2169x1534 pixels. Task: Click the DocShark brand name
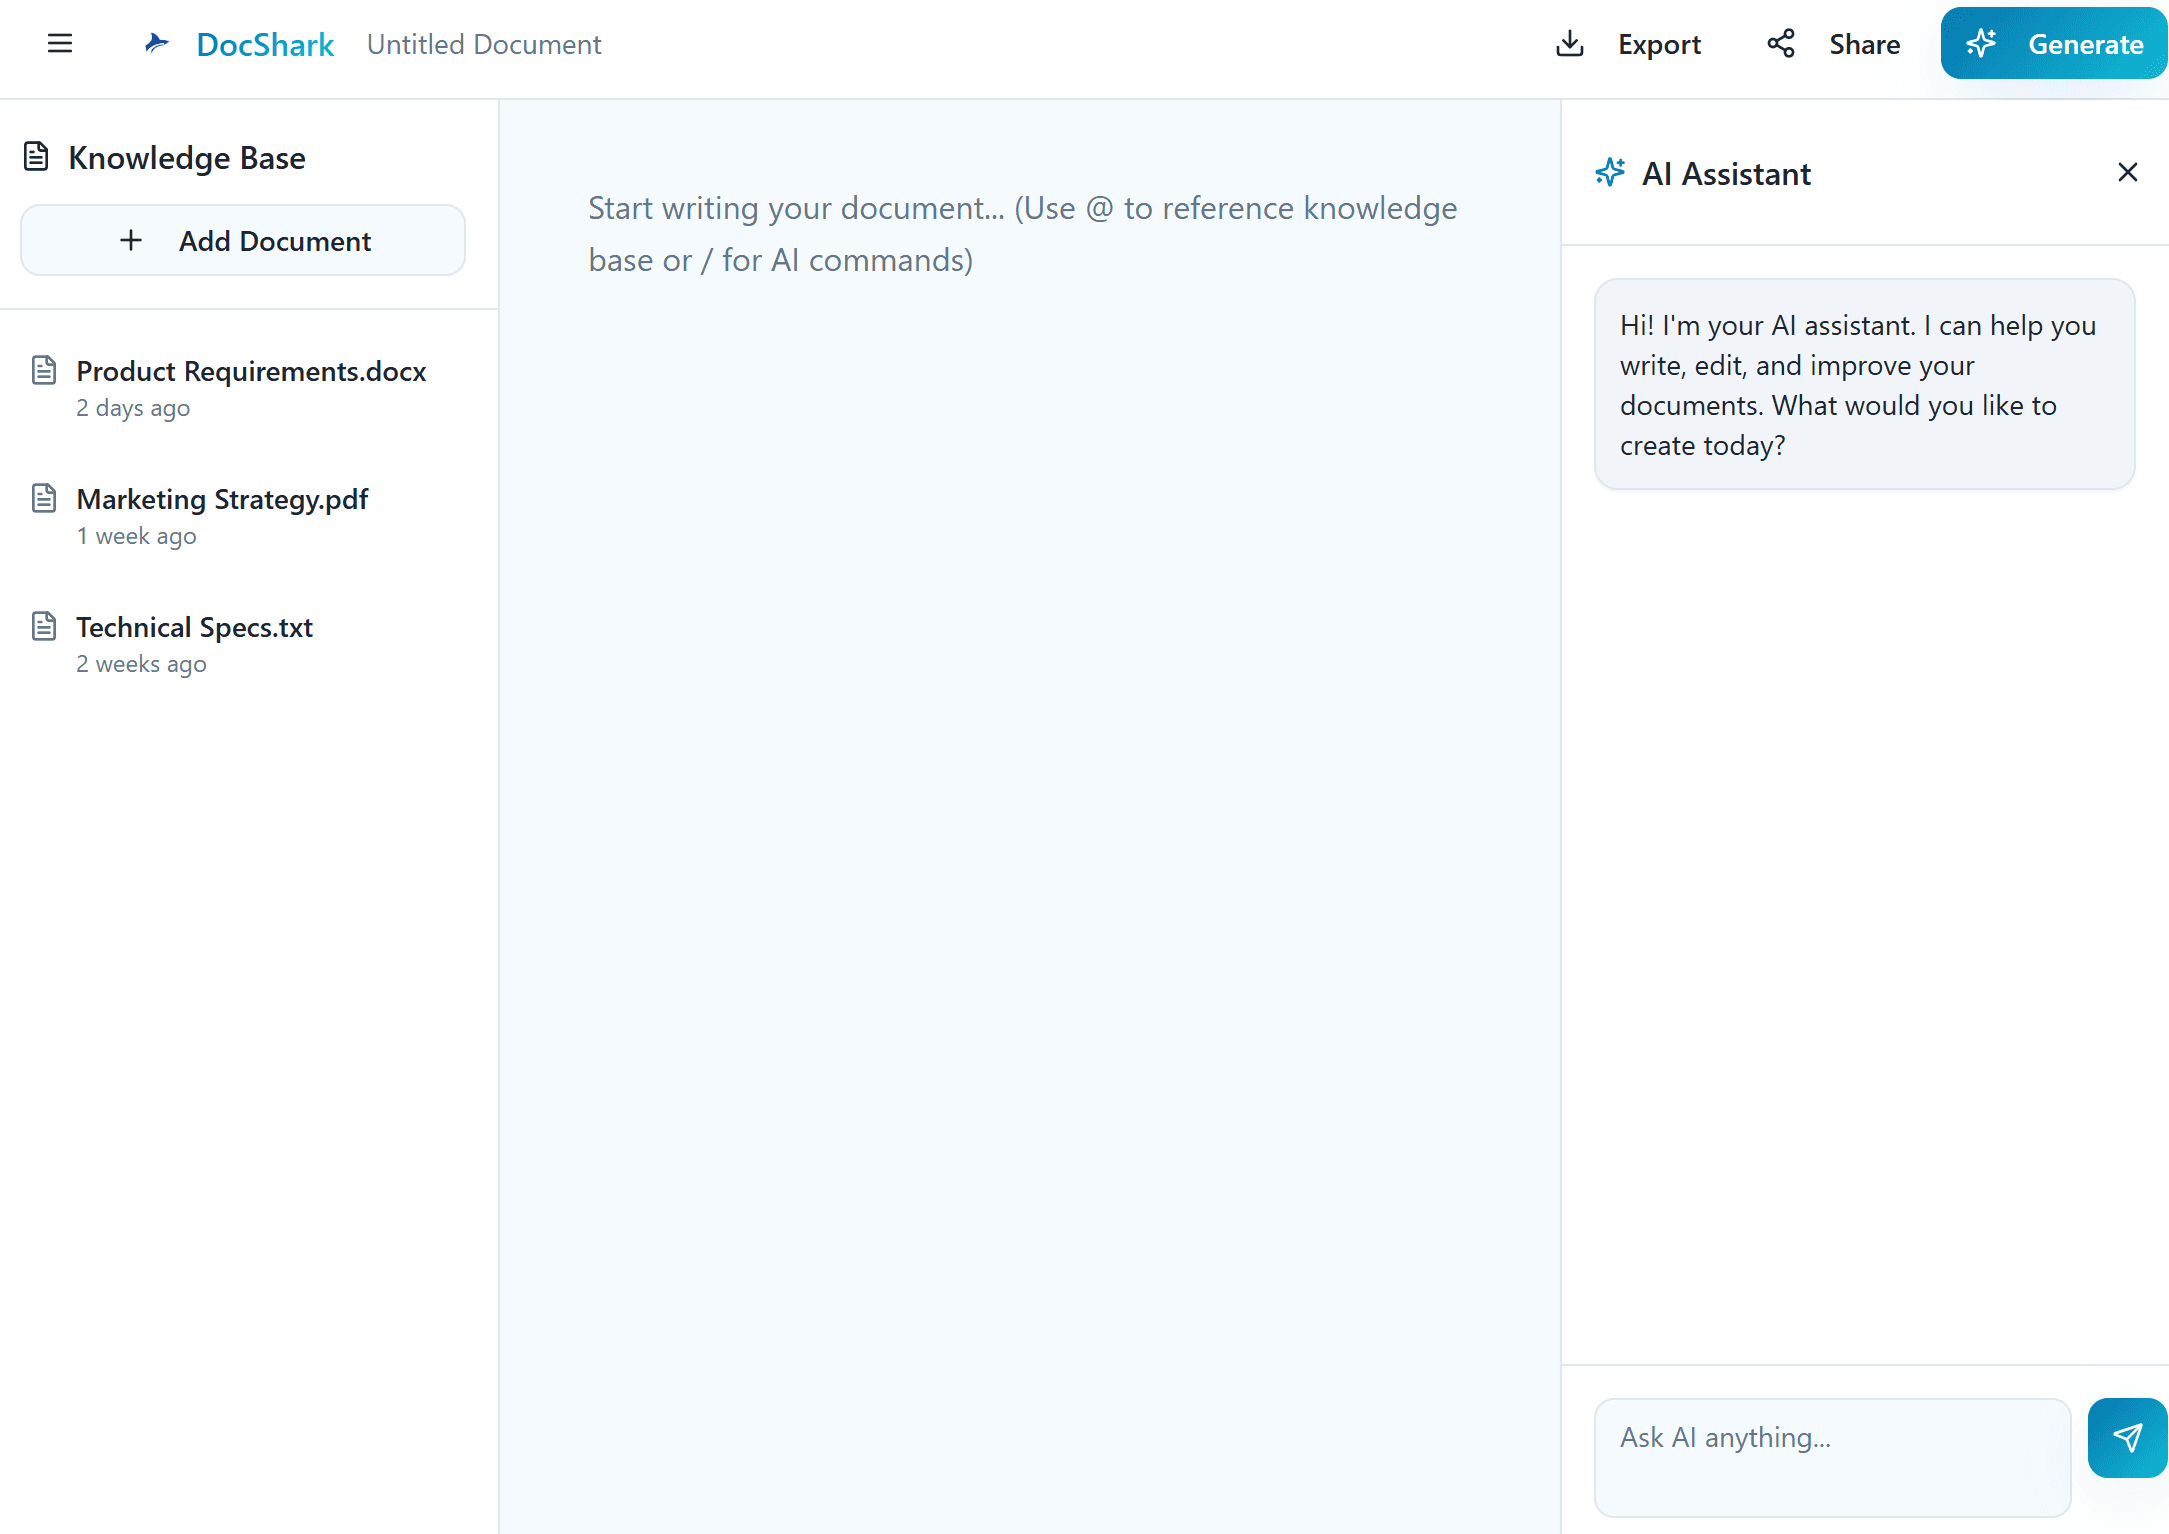(x=265, y=44)
